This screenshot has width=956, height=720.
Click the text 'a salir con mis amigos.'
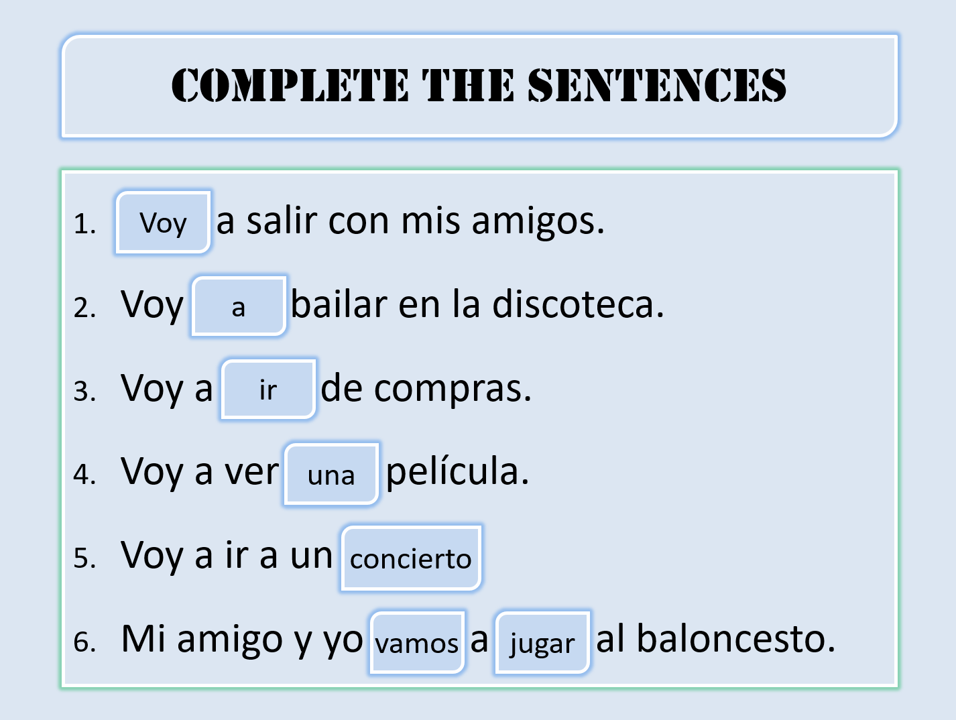pyautogui.click(x=410, y=221)
